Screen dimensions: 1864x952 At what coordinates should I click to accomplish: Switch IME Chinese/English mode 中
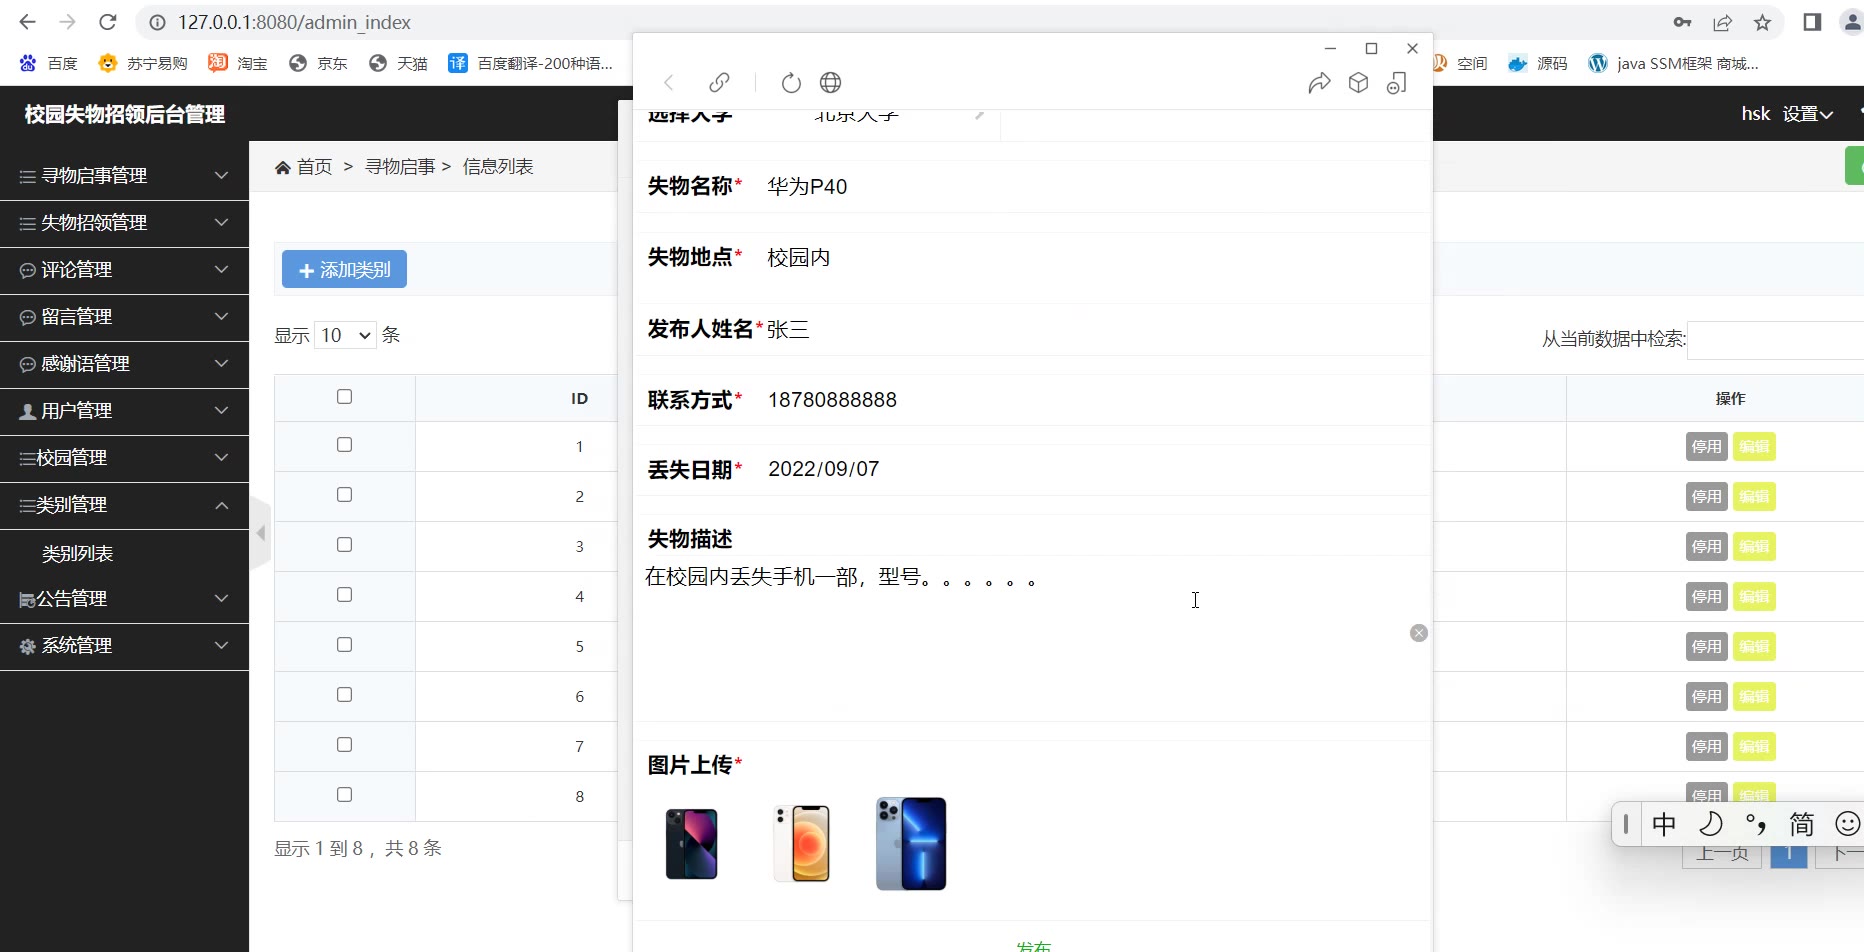click(1664, 824)
